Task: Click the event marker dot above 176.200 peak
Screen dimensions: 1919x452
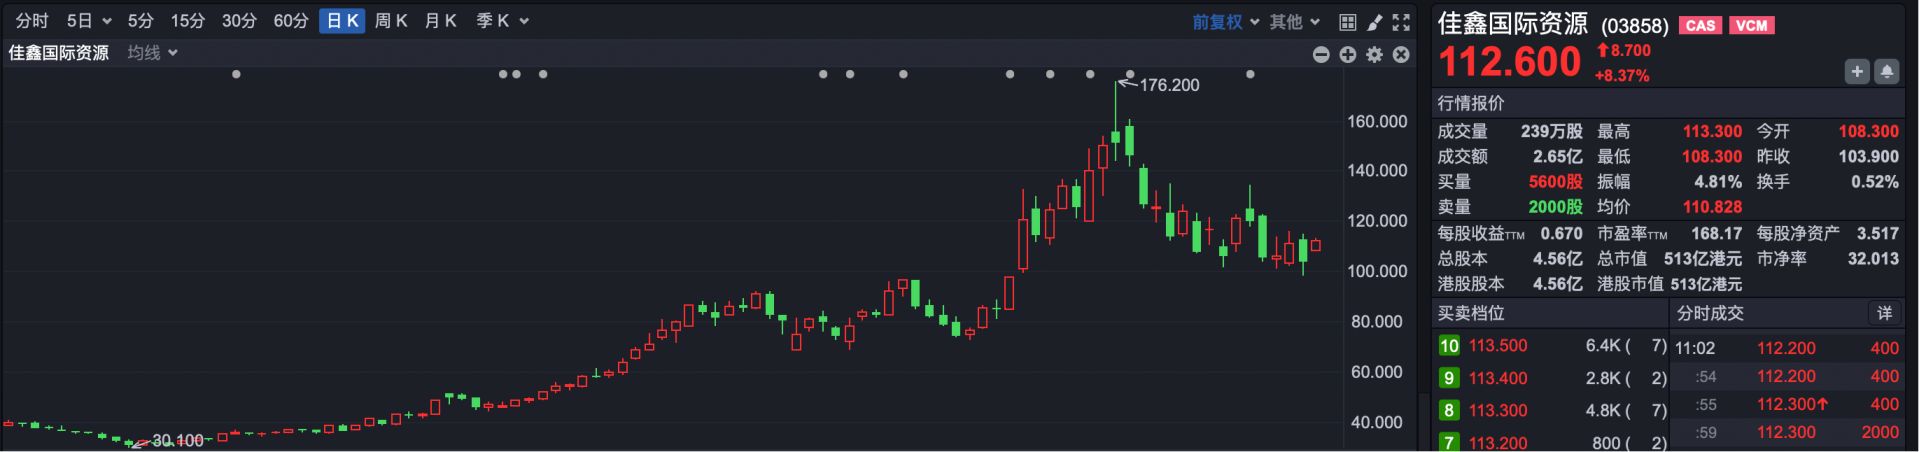Action: point(1130,74)
